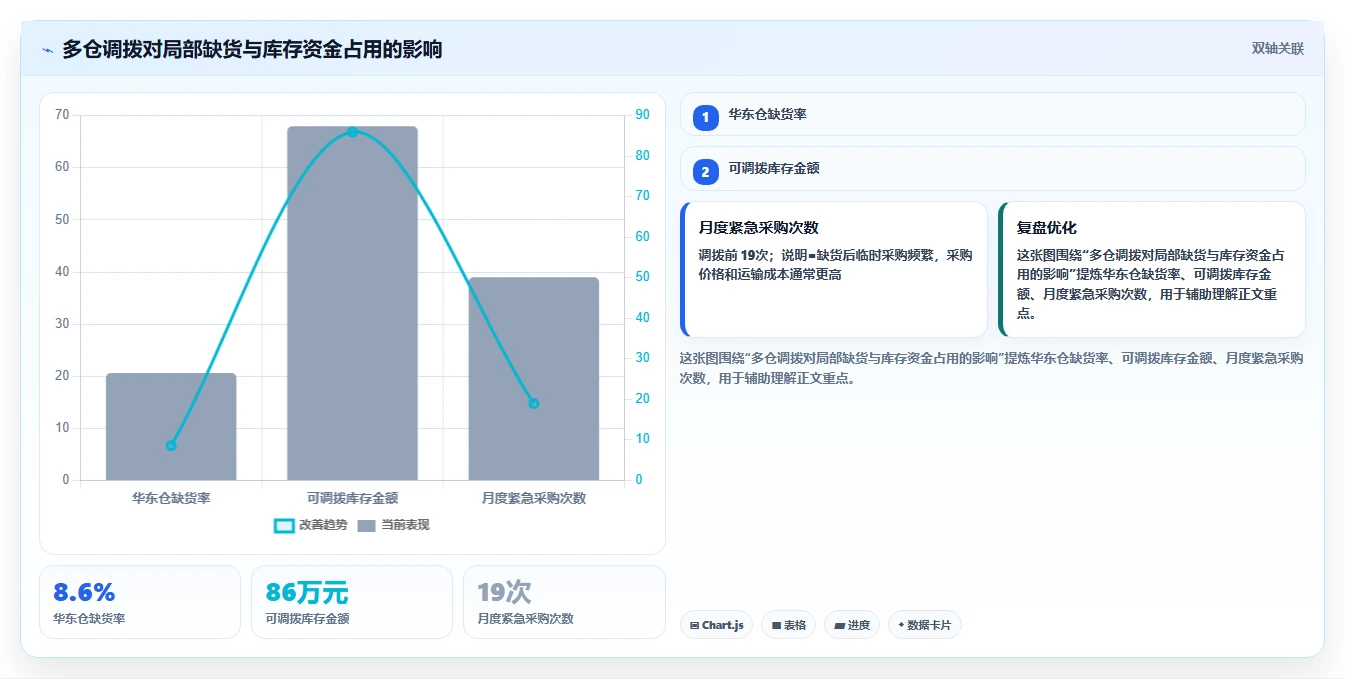Open the 8.6% 华东仓缺货率 stat card
Viewport: 1345px width, 679px height.
[140, 602]
